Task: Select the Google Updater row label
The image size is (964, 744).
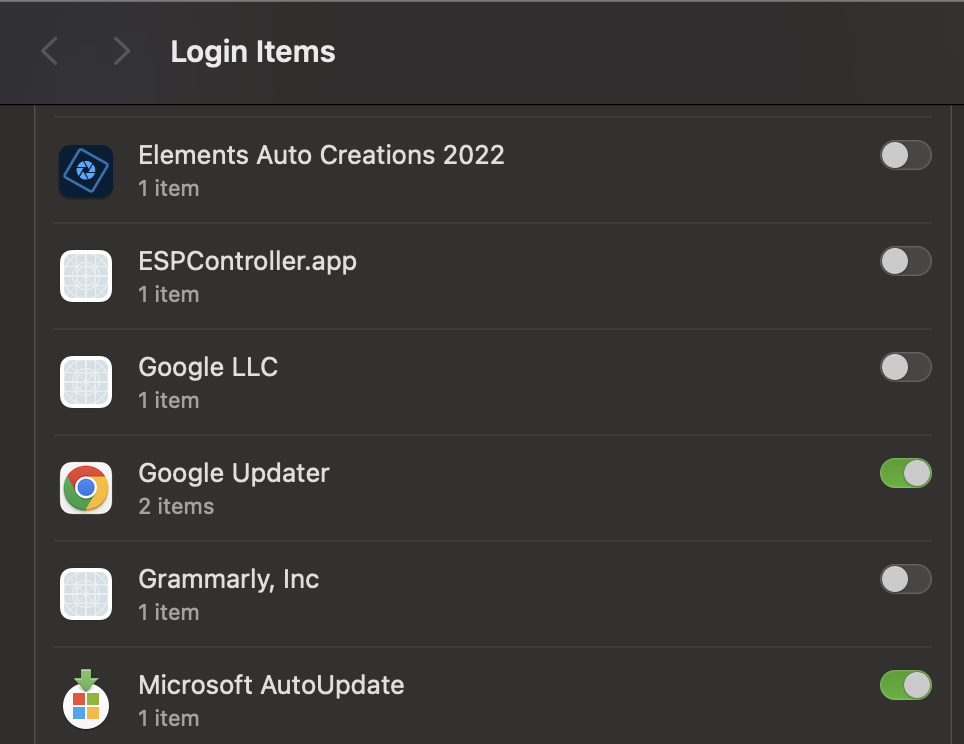Action: [234, 473]
